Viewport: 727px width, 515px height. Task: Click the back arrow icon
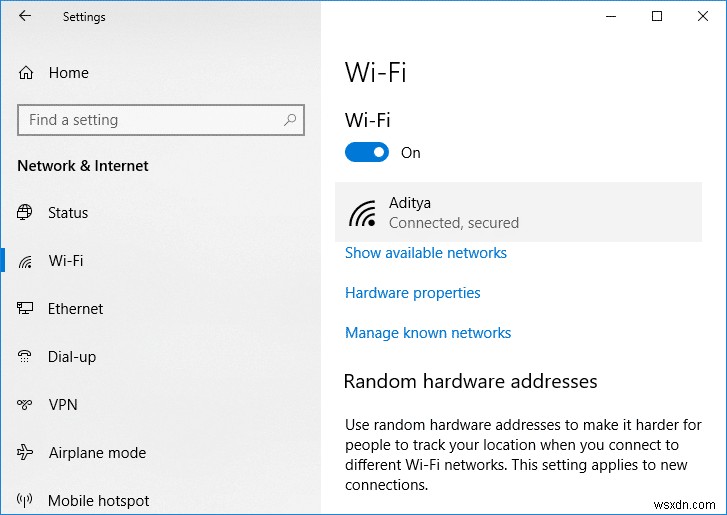coord(25,16)
